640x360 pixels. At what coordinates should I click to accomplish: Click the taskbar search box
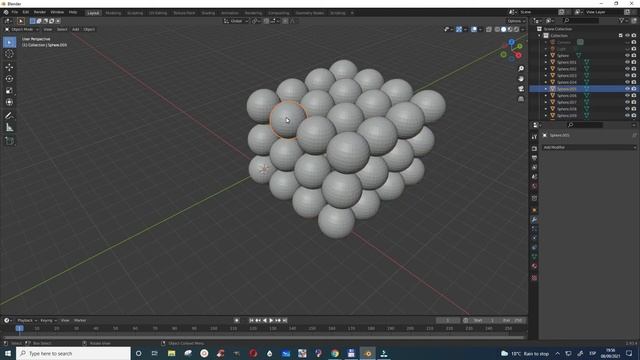point(73,353)
